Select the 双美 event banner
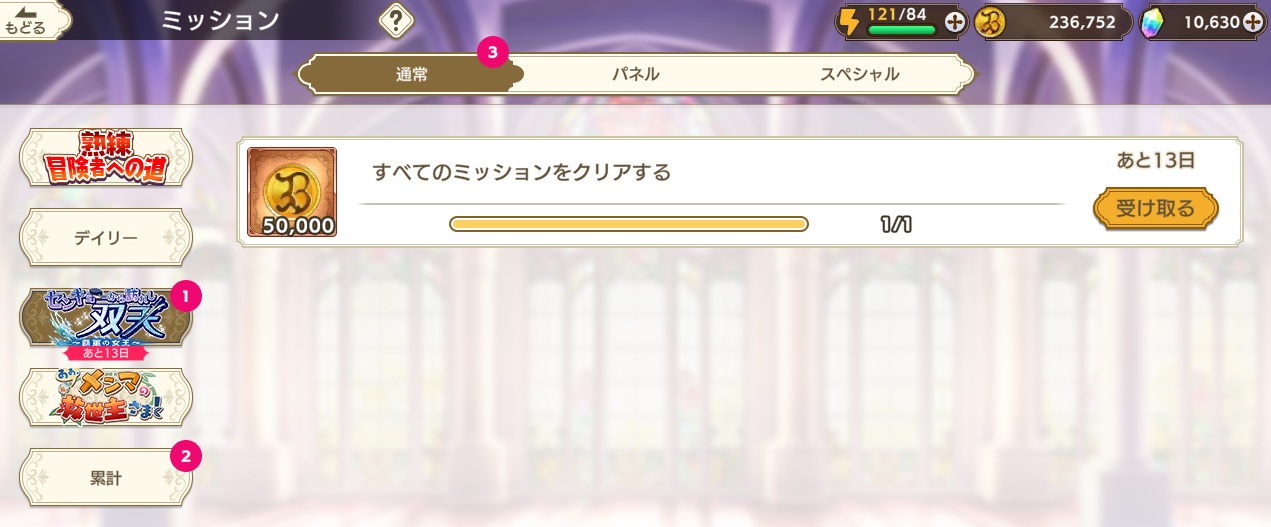Viewport: 1271px width, 527px height. click(x=106, y=318)
